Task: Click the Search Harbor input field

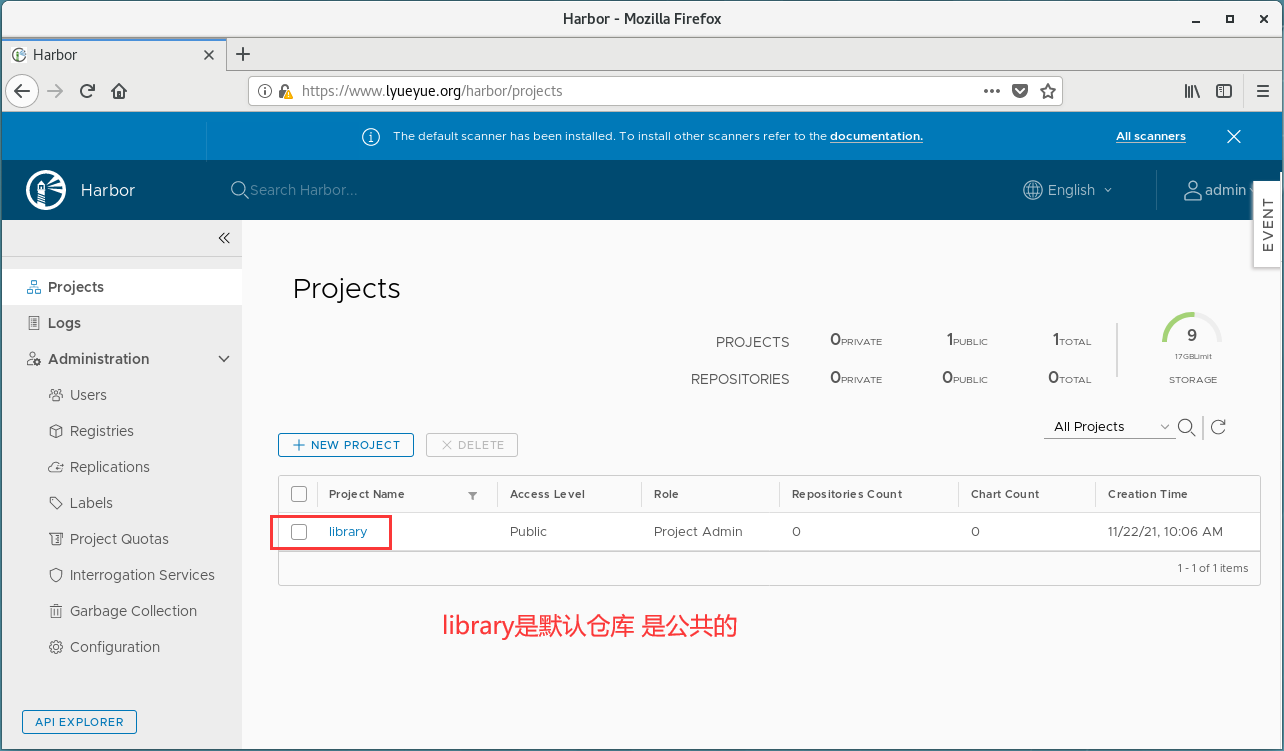Action: coord(303,190)
